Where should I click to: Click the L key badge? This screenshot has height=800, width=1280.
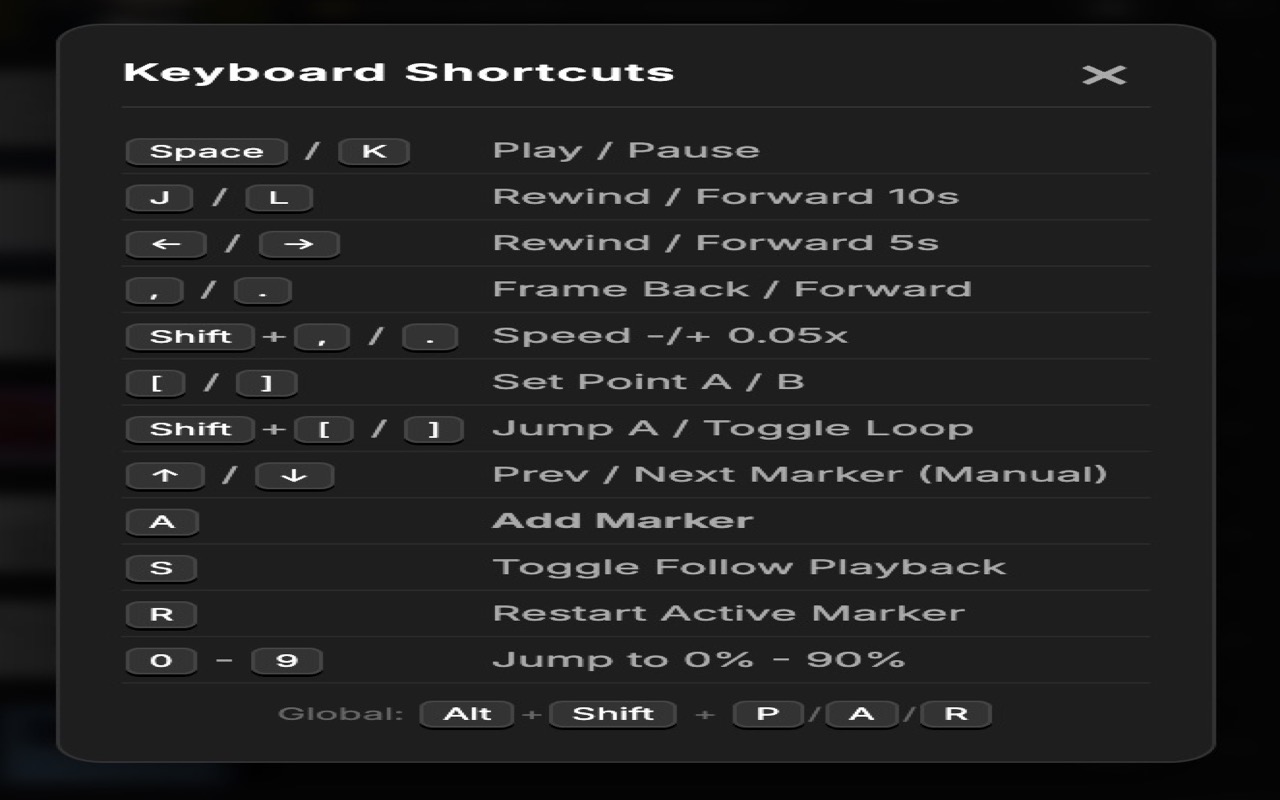click(x=279, y=197)
